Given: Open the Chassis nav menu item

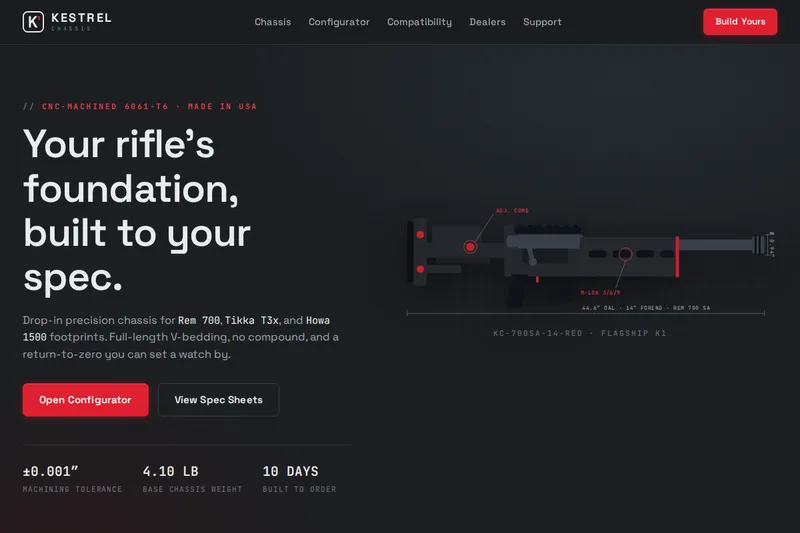Looking at the screenshot, I should click(272, 22).
